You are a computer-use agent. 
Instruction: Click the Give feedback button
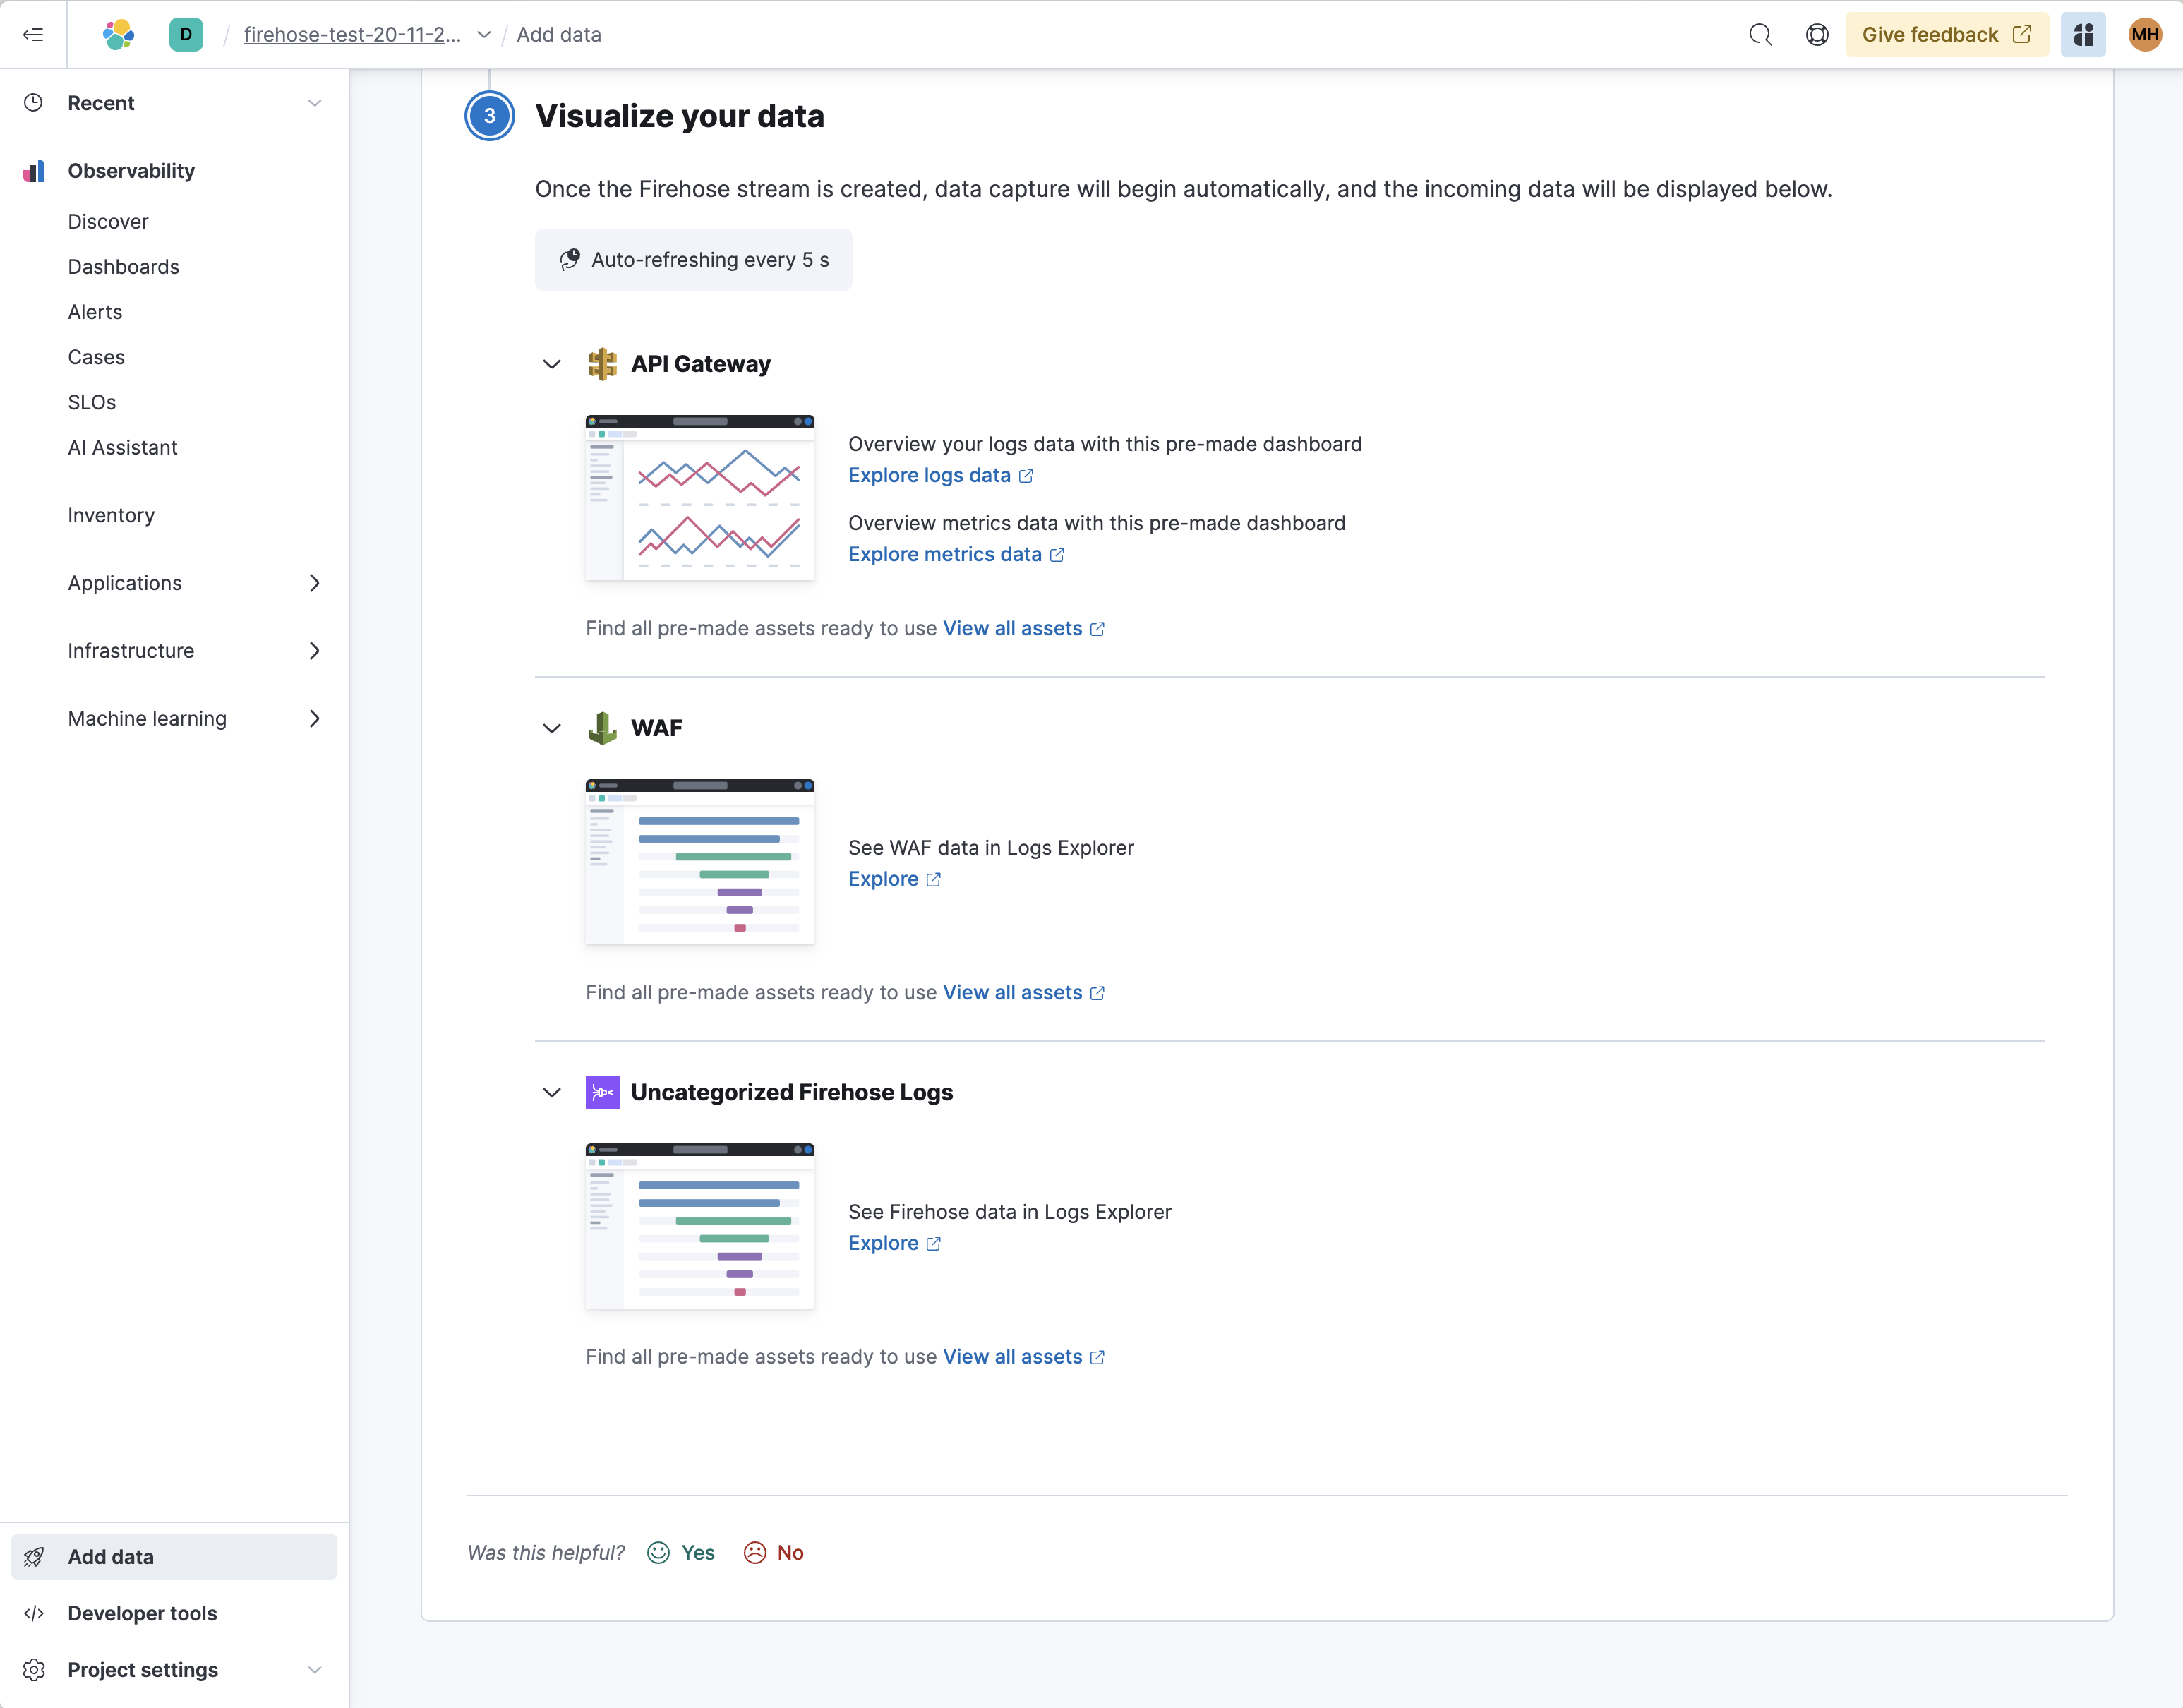coord(1945,35)
